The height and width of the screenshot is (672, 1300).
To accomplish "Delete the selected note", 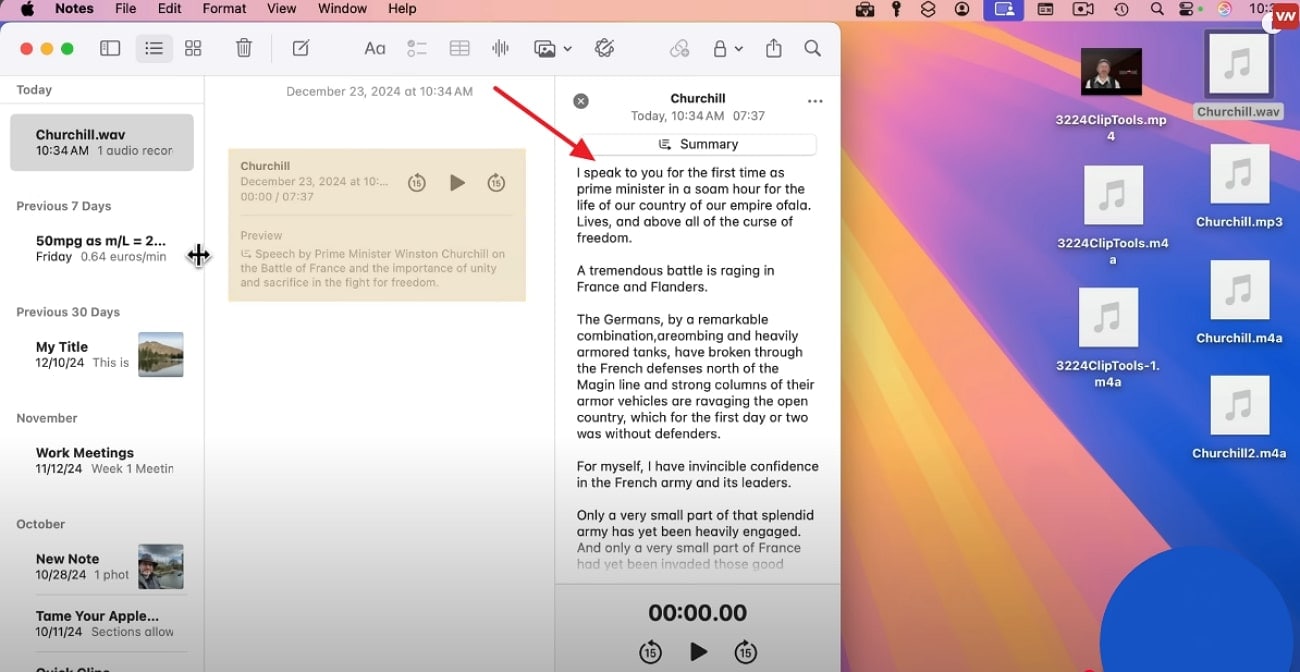I will (244, 48).
